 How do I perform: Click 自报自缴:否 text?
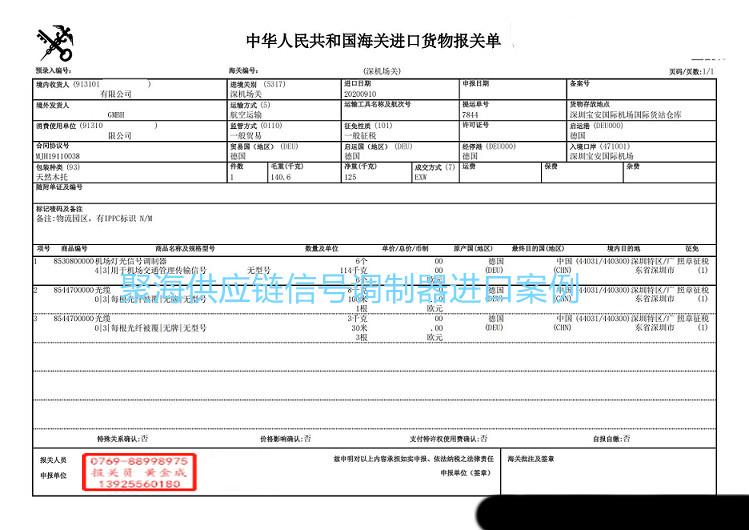pos(611,439)
